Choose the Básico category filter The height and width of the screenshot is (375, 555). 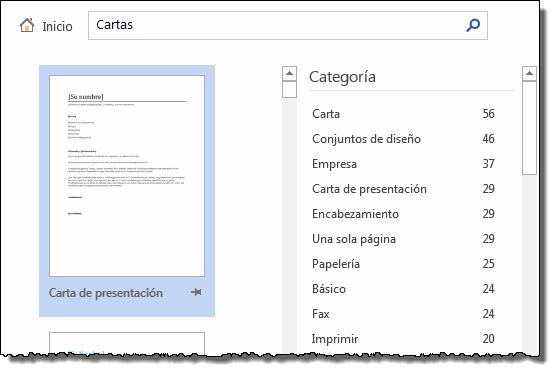404,289
